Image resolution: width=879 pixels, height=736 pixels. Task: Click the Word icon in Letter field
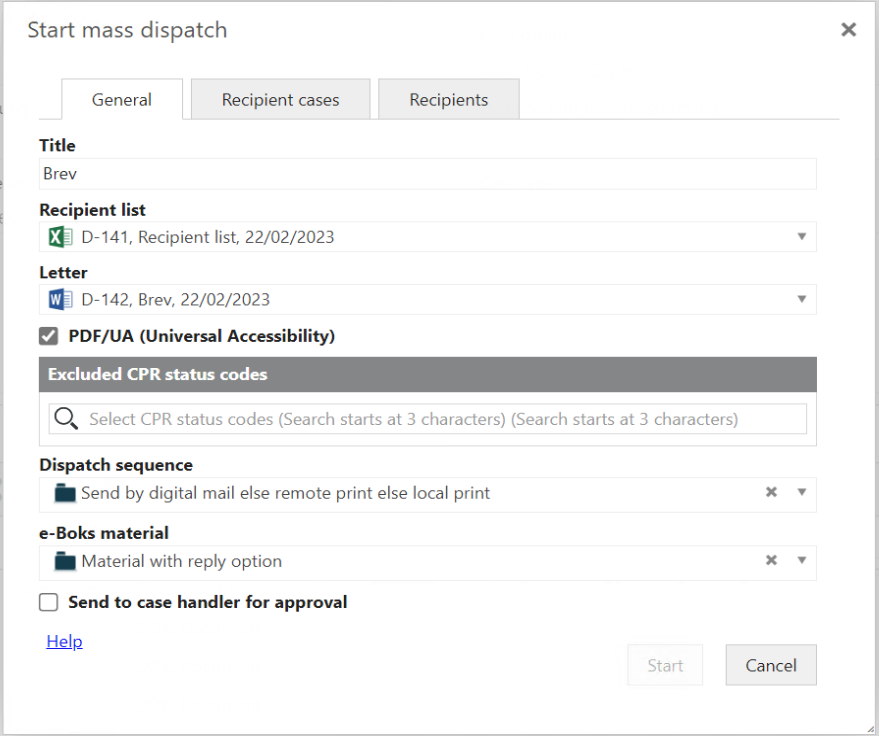pyautogui.click(x=60, y=299)
